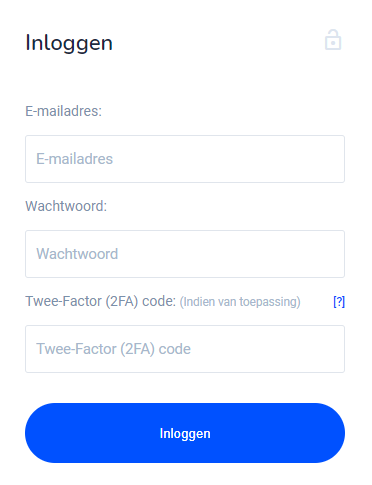Activate the Twee-Factor (2FA) code input field
The height and width of the screenshot is (485, 372).
click(x=185, y=349)
